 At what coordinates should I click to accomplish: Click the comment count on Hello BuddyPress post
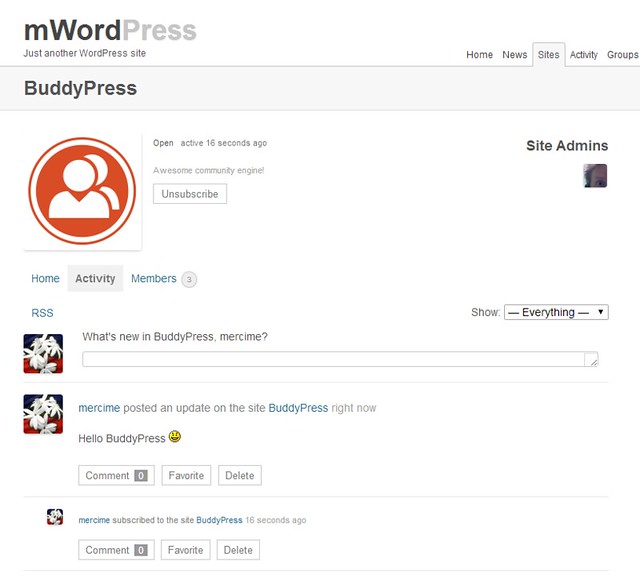point(141,476)
